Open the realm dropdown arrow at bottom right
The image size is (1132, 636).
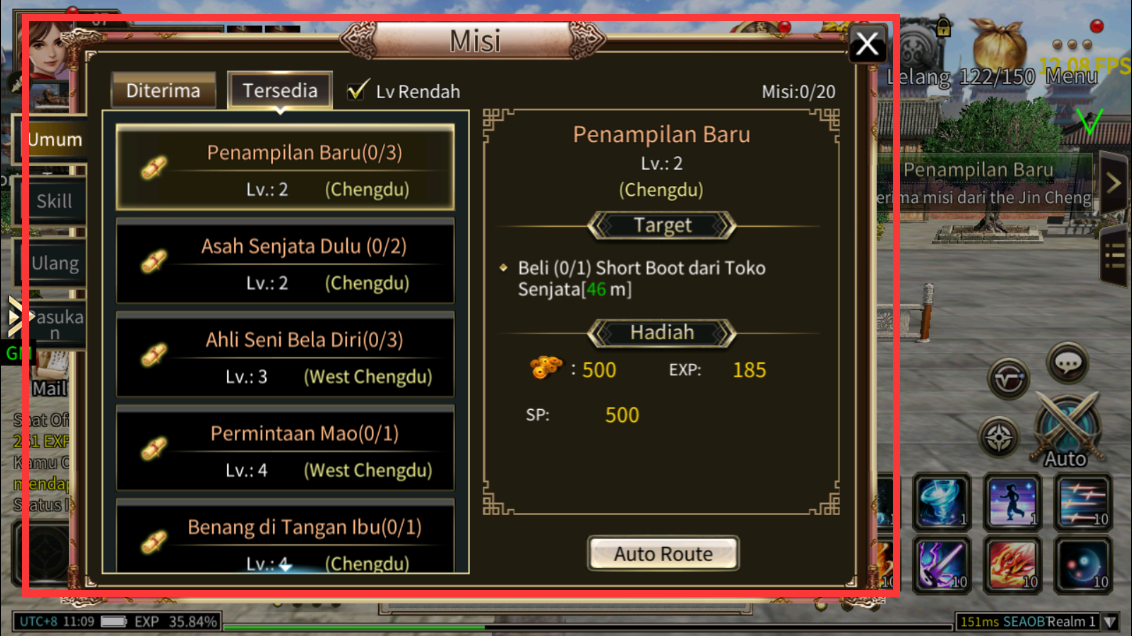pyautogui.click(x=1111, y=622)
